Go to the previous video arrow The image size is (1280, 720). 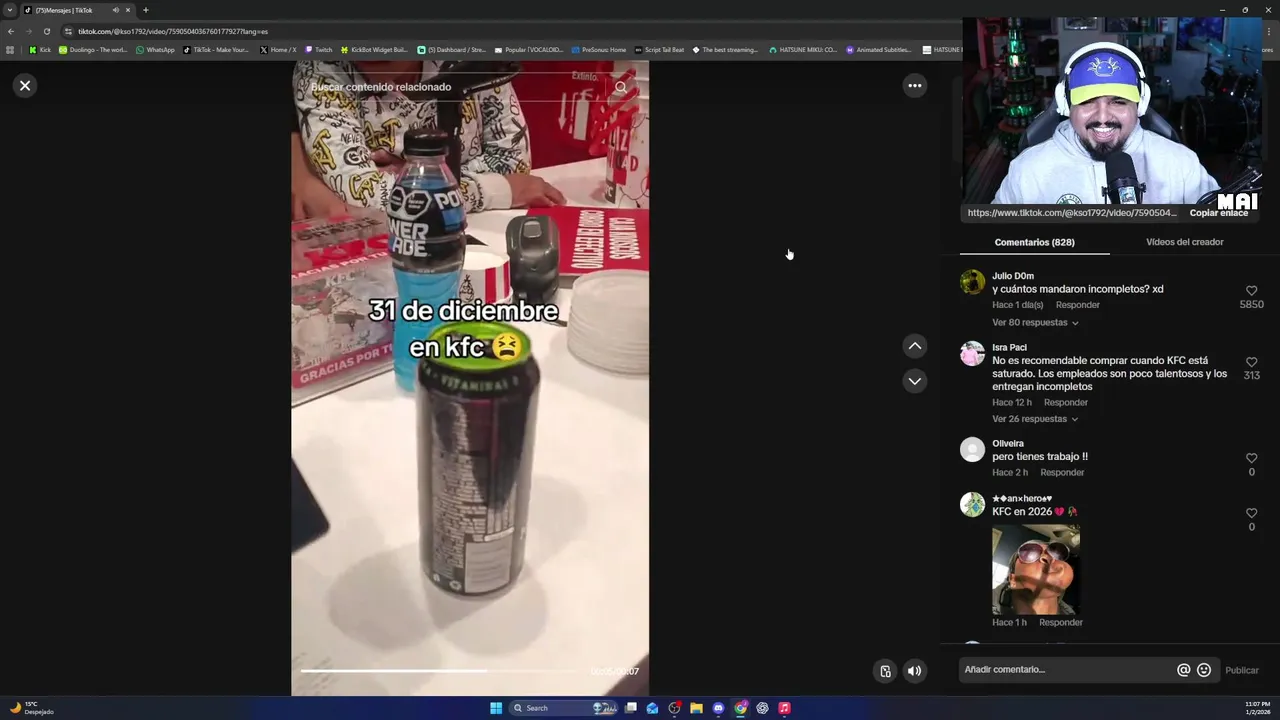point(914,346)
